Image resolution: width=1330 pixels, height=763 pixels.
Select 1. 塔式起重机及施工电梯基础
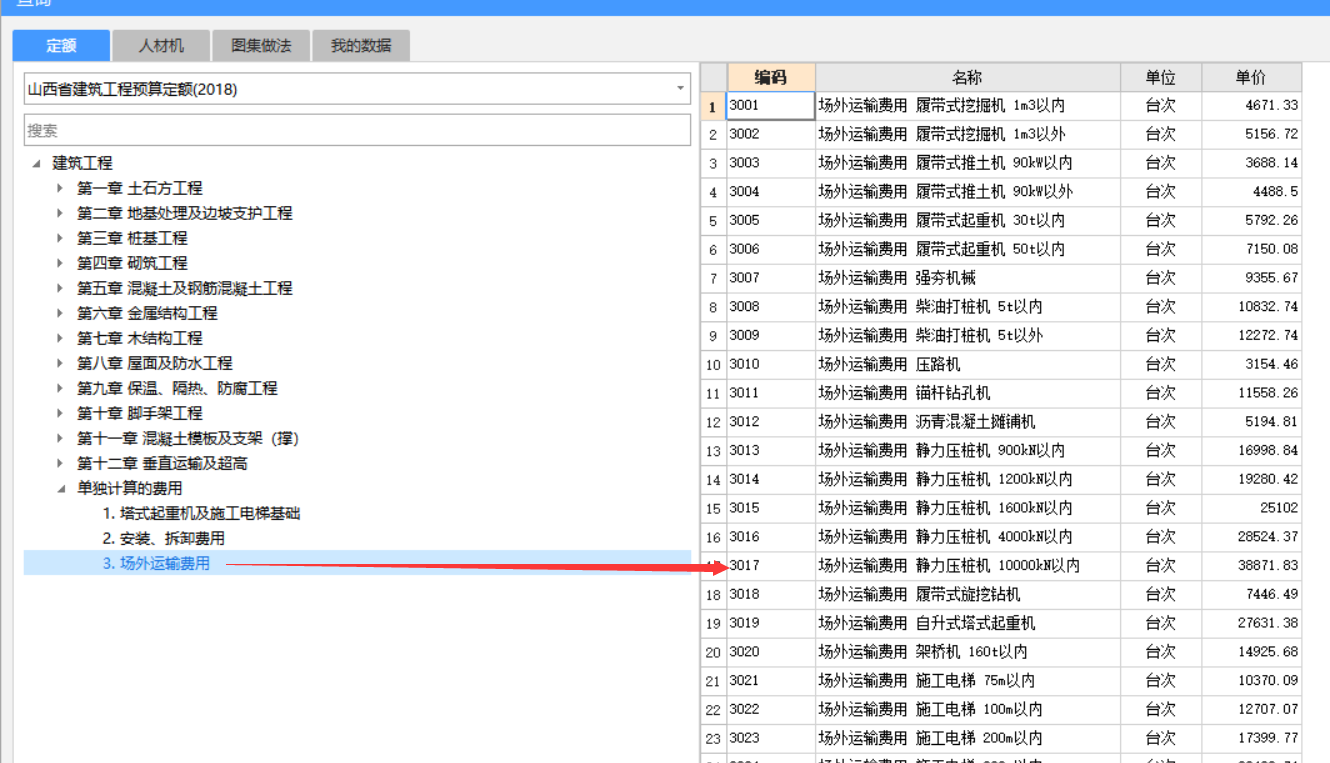tap(201, 513)
